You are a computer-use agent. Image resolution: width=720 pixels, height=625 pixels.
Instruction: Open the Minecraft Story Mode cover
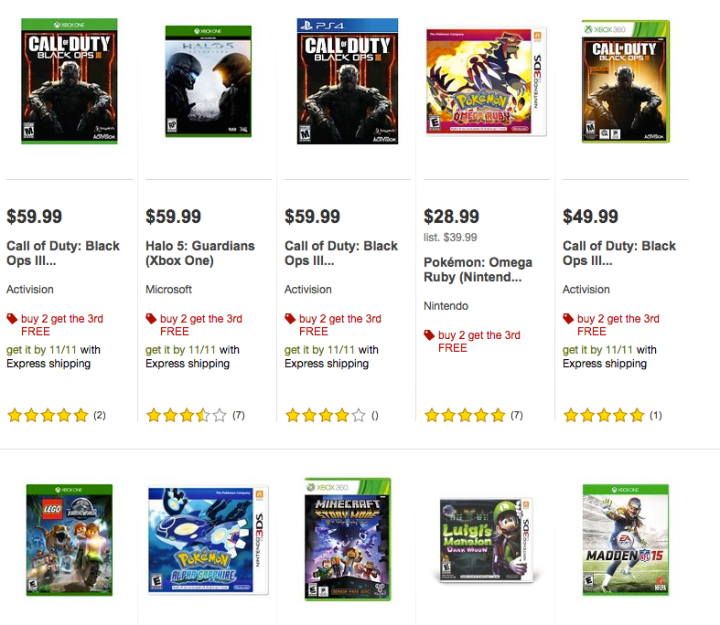(348, 539)
